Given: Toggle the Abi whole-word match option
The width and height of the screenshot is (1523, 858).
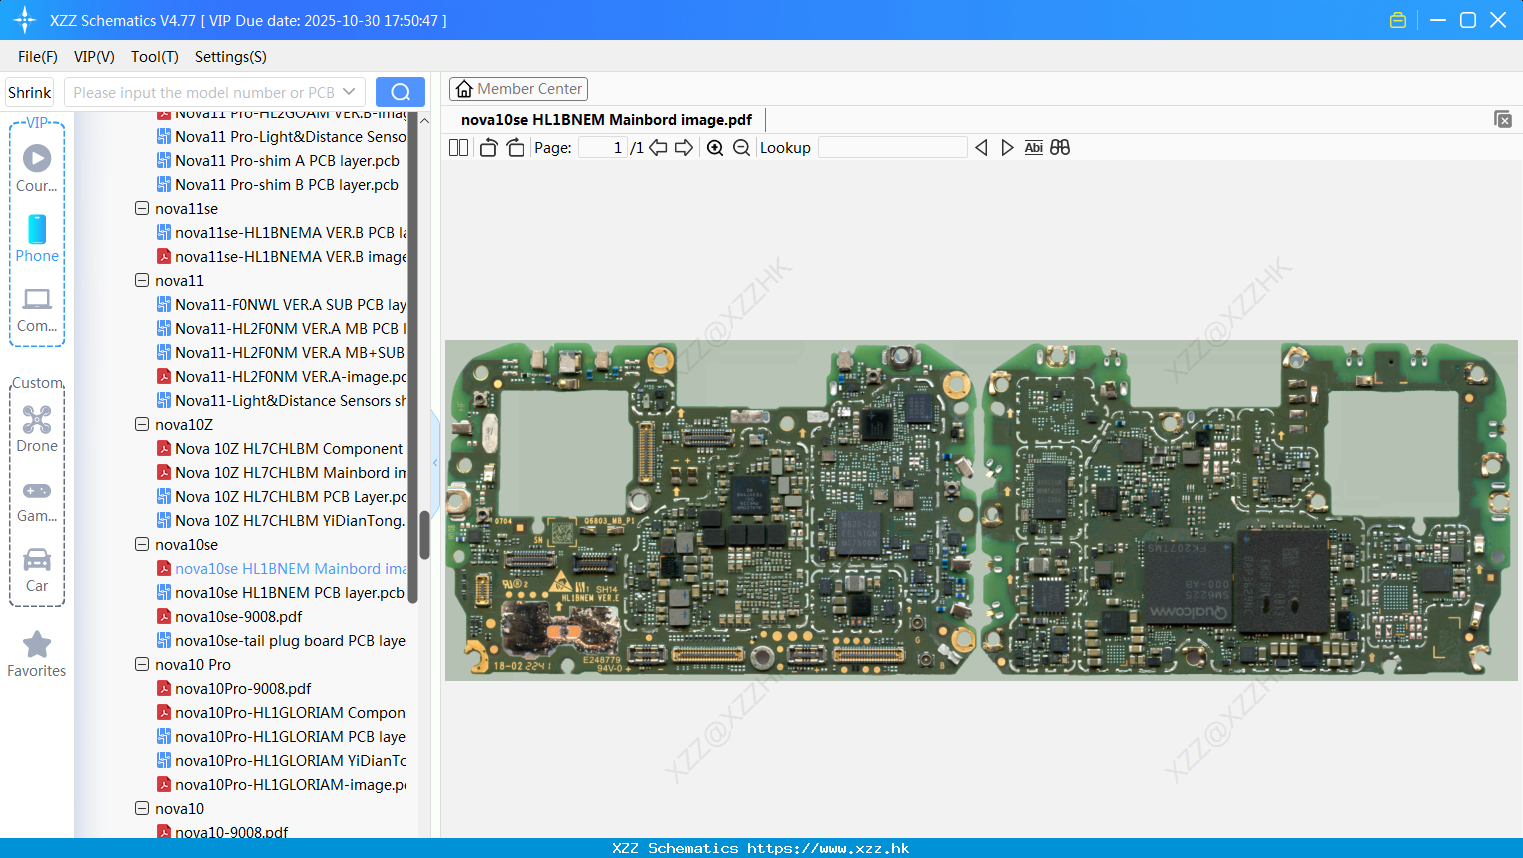Looking at the screenshot, I should (x=1033, y=147).
